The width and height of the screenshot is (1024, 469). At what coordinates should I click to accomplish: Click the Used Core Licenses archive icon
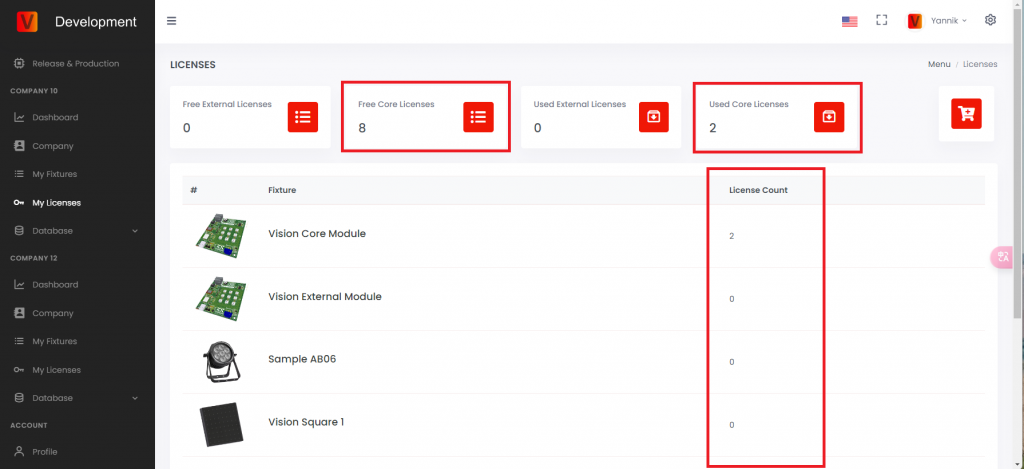pos(829,117)
